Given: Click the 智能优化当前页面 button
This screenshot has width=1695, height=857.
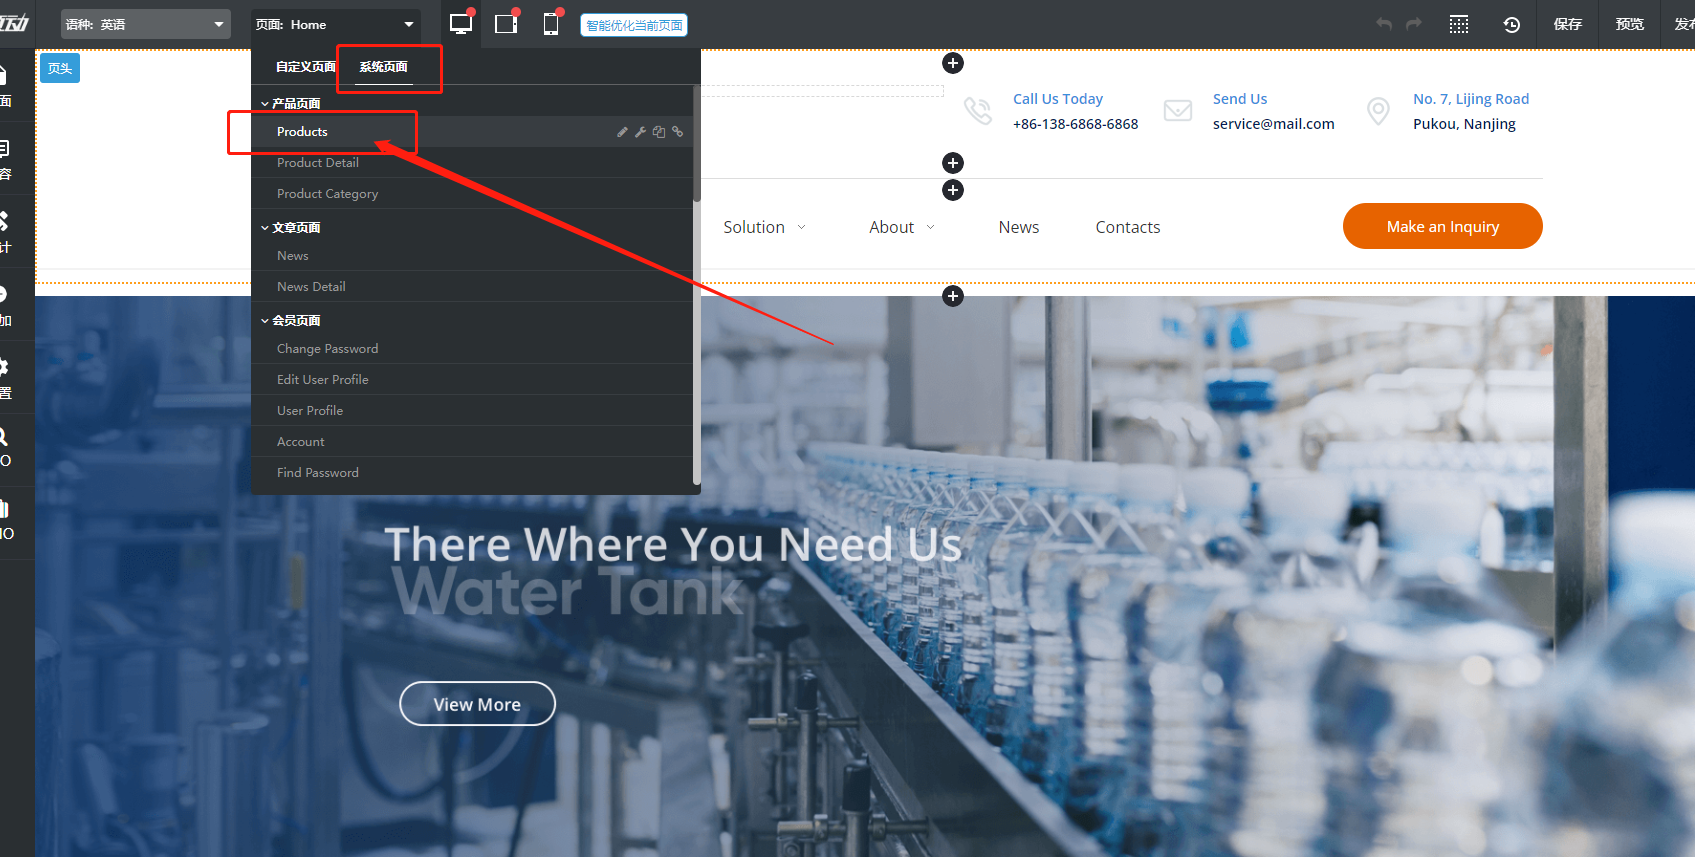Looking at the screenshot, I should [x=634, y=25].
